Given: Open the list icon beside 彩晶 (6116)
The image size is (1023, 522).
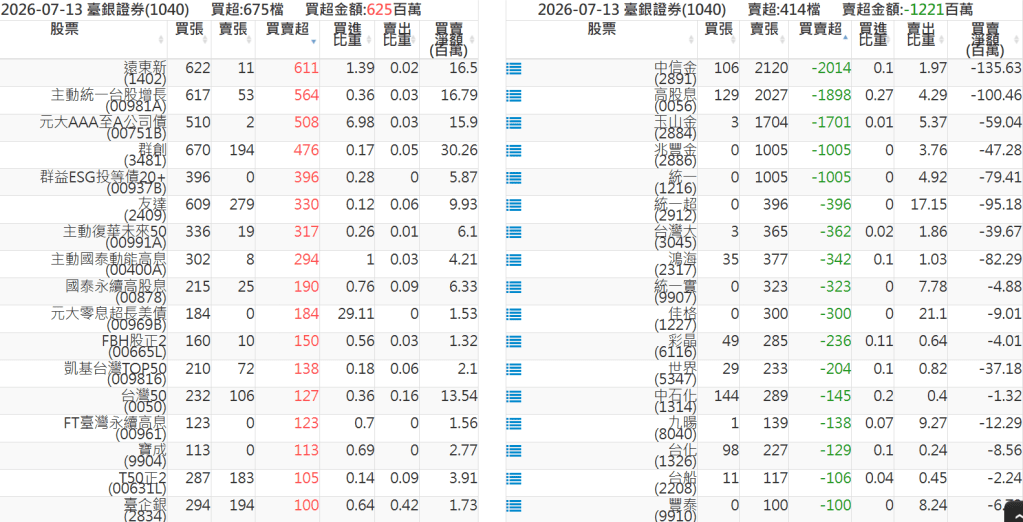Looking at the screenshot, I should pos(513,341).
